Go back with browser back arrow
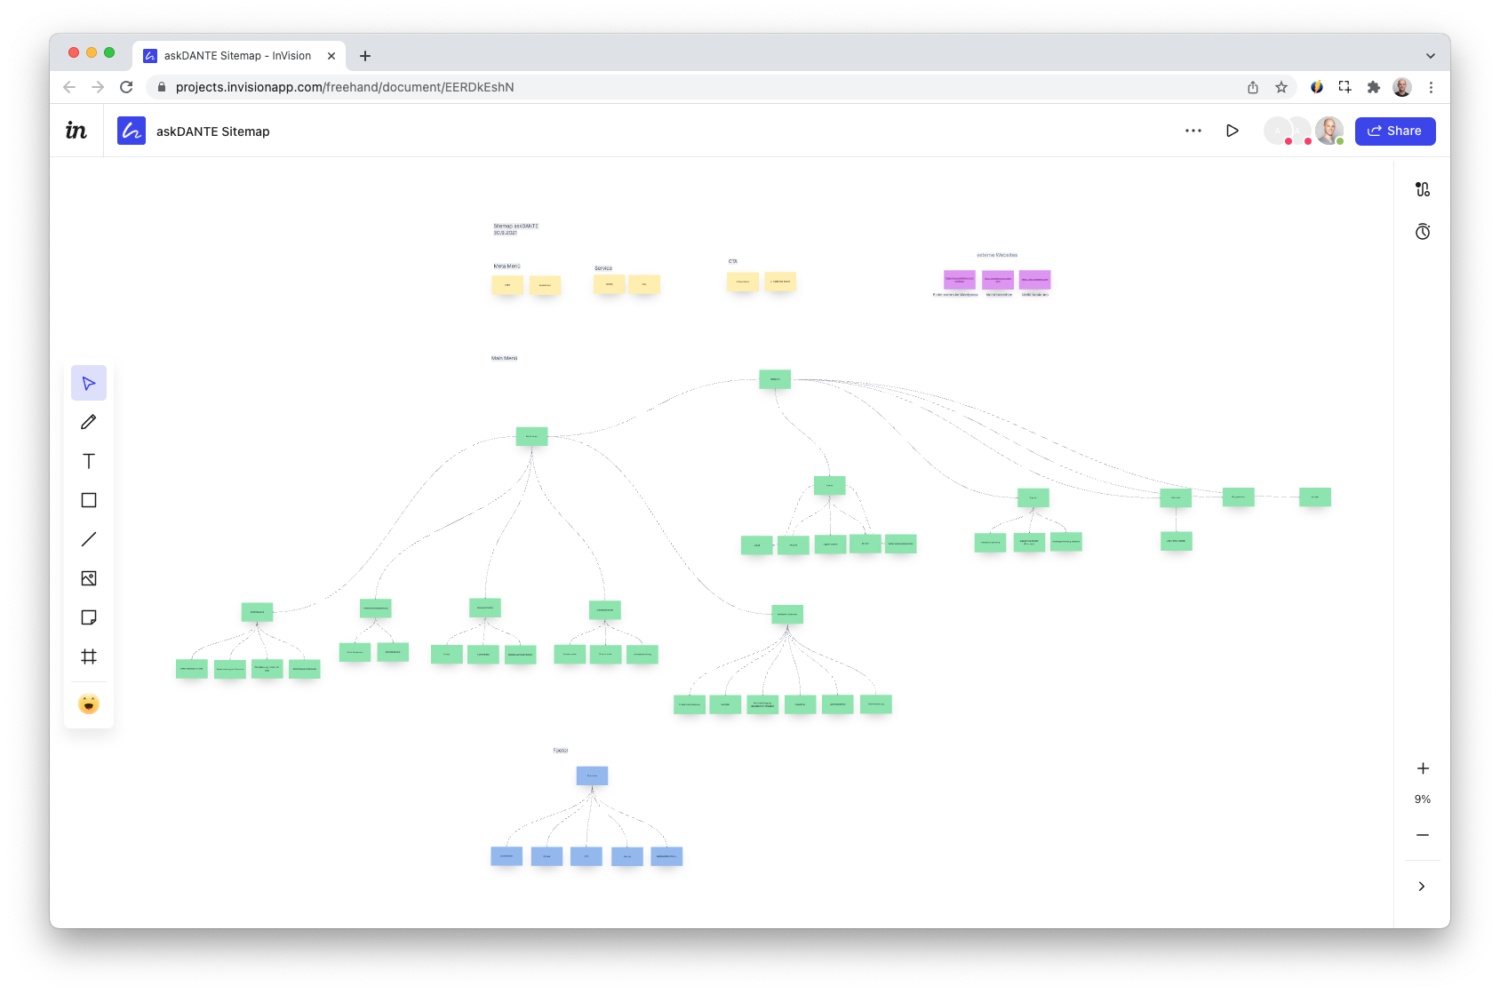 click(x=69, y=87)
